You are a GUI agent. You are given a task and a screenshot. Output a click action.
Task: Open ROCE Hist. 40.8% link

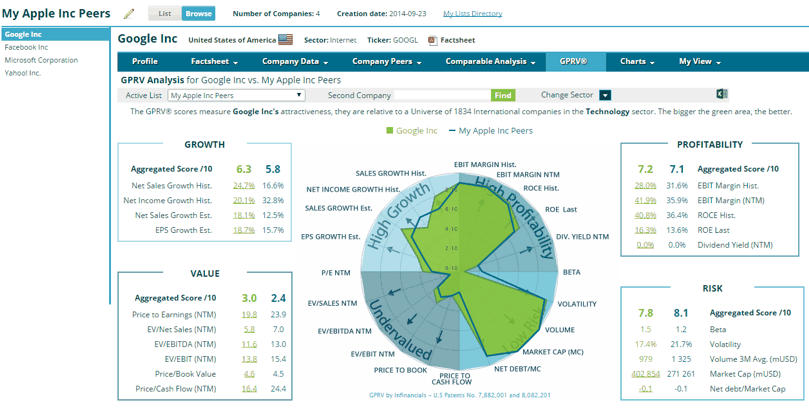pyautogui.click(x=646, y=216)
